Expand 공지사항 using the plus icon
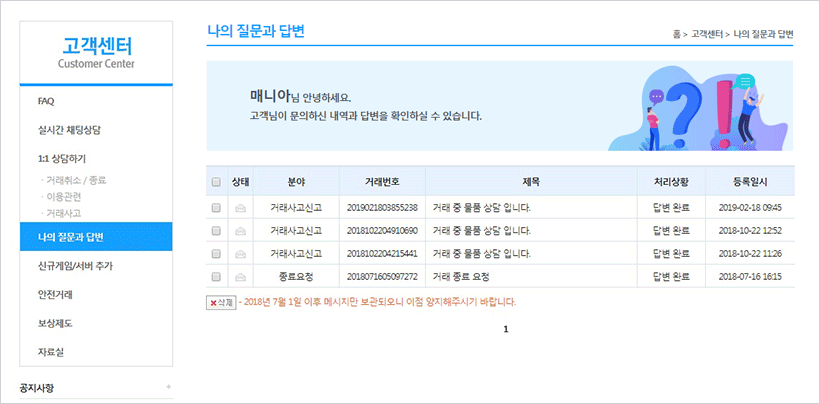 coord(168,387)
